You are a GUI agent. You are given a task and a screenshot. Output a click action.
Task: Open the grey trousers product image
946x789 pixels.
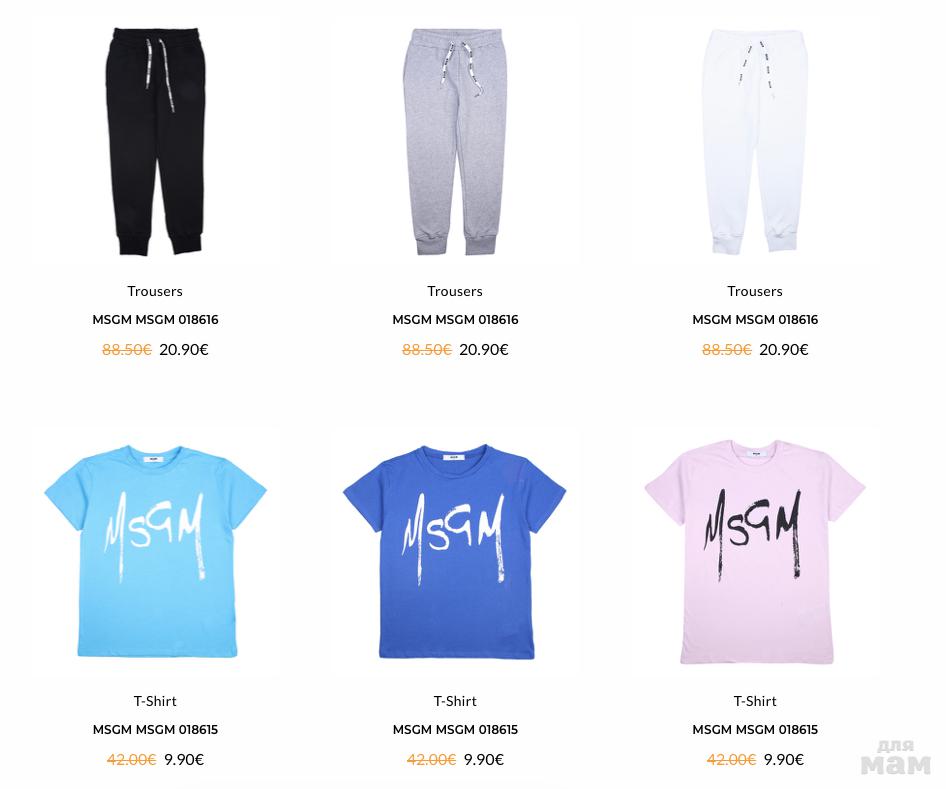(x=454, y=141)
